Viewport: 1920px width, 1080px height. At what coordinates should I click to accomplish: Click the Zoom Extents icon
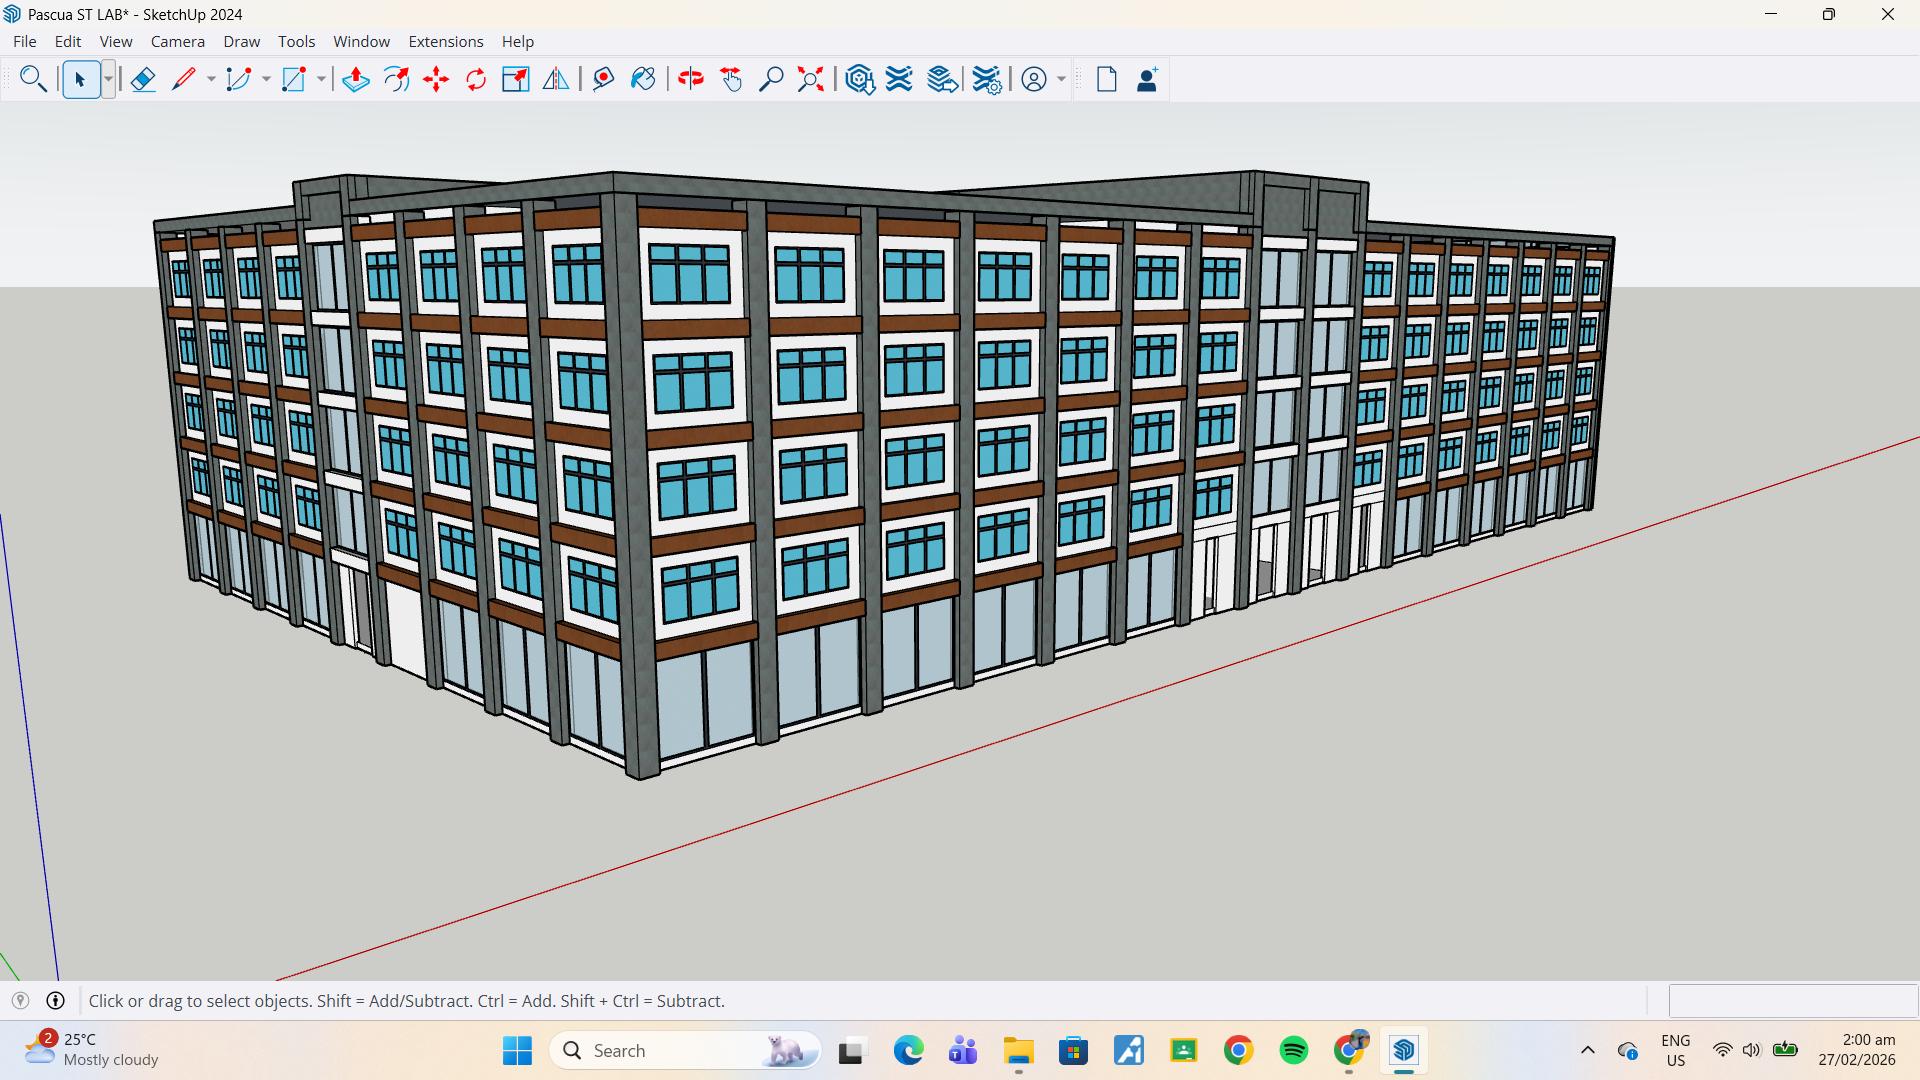(811, 79)
